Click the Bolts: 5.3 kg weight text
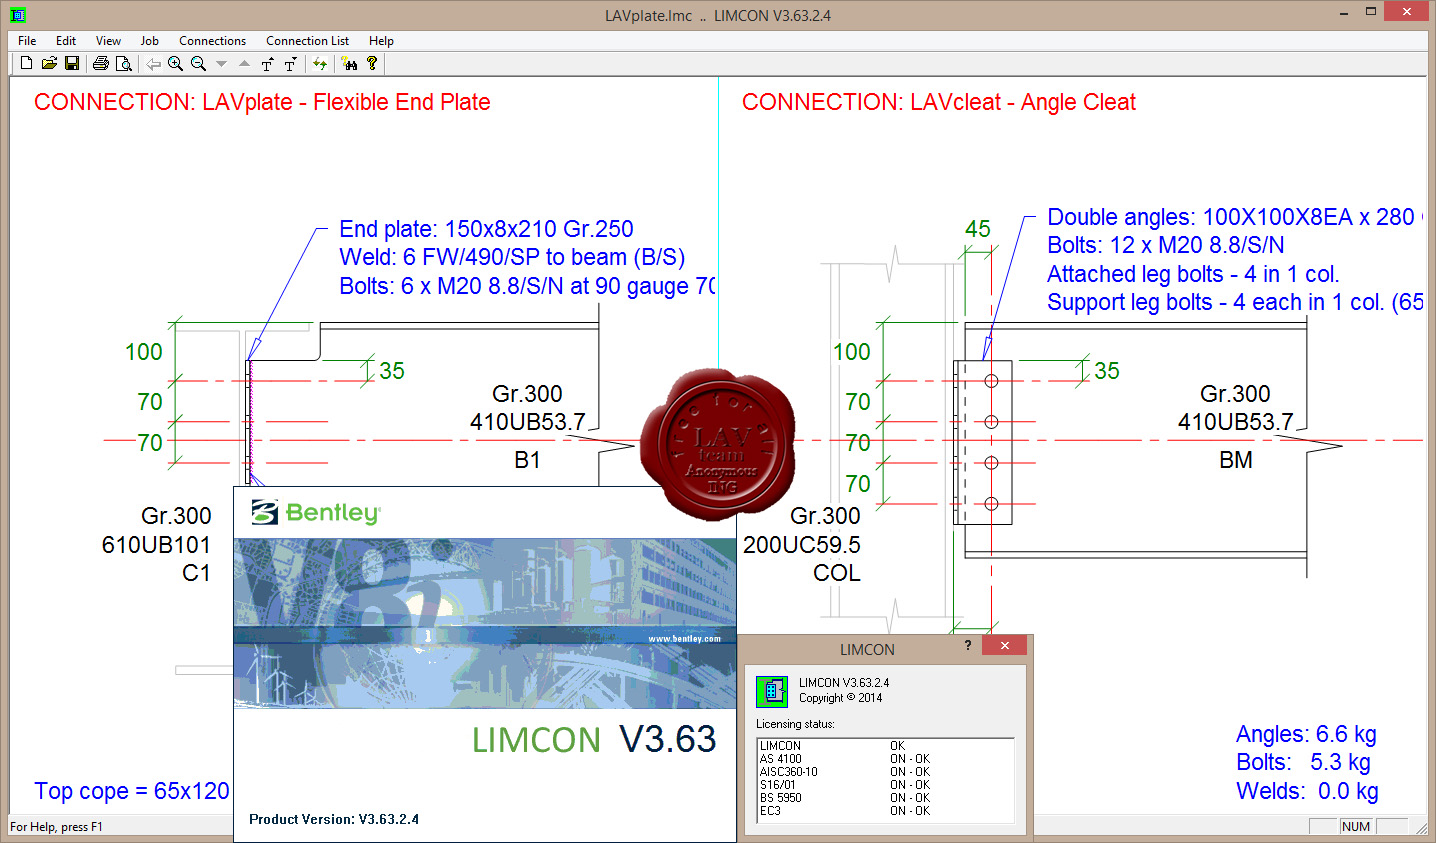Screen dimensions: 1436x843 pyautogui.click(x=1303, y=762)
